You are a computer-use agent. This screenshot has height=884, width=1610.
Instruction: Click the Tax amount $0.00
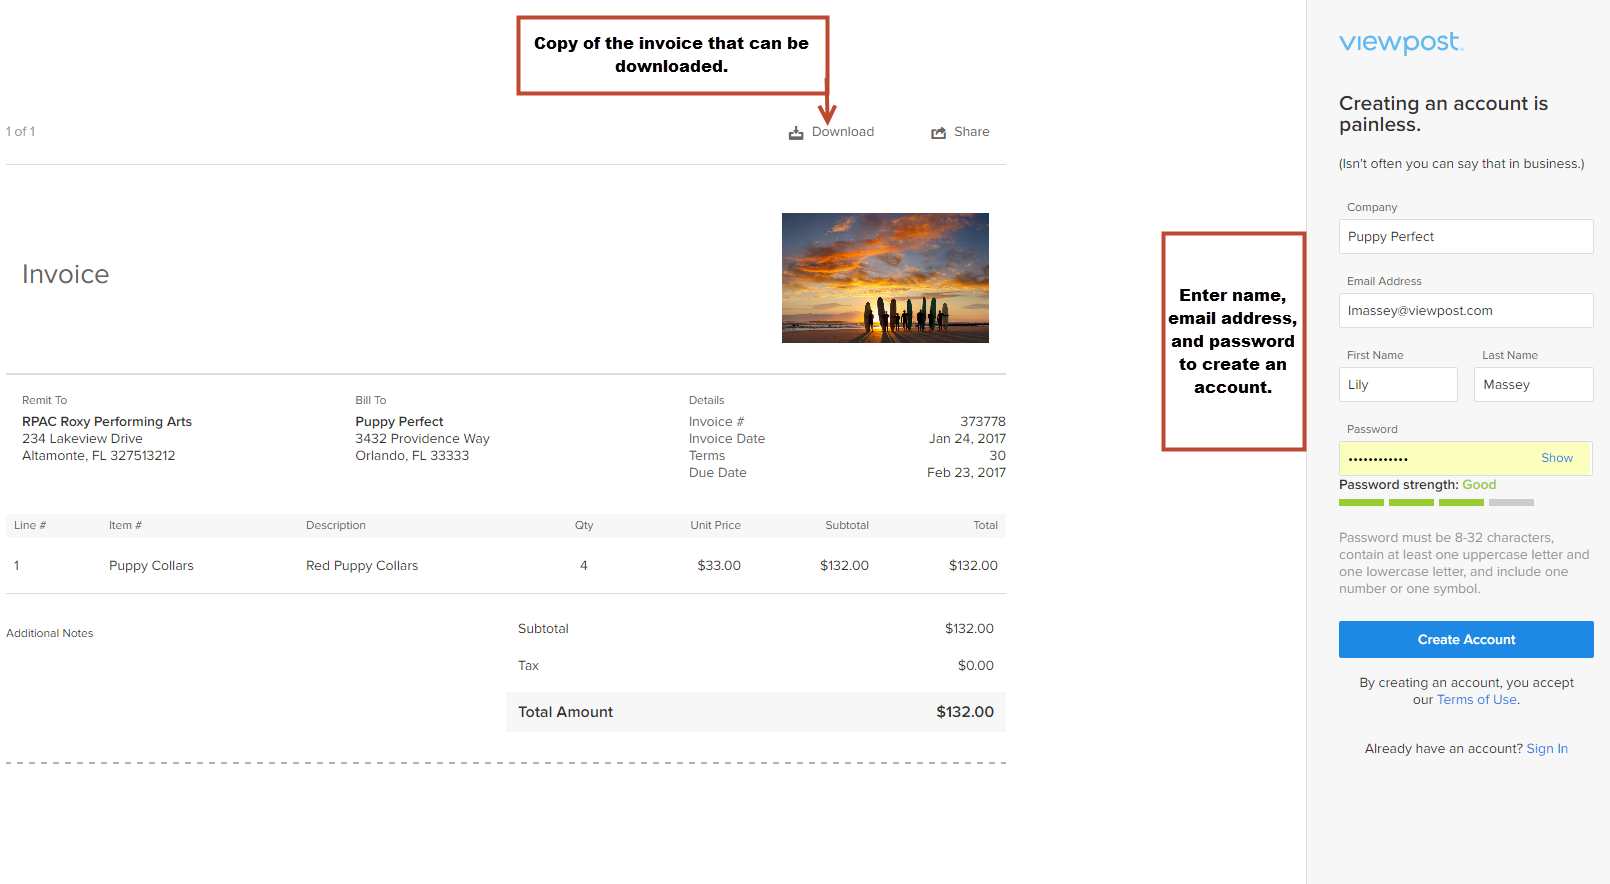coord(976,666)
